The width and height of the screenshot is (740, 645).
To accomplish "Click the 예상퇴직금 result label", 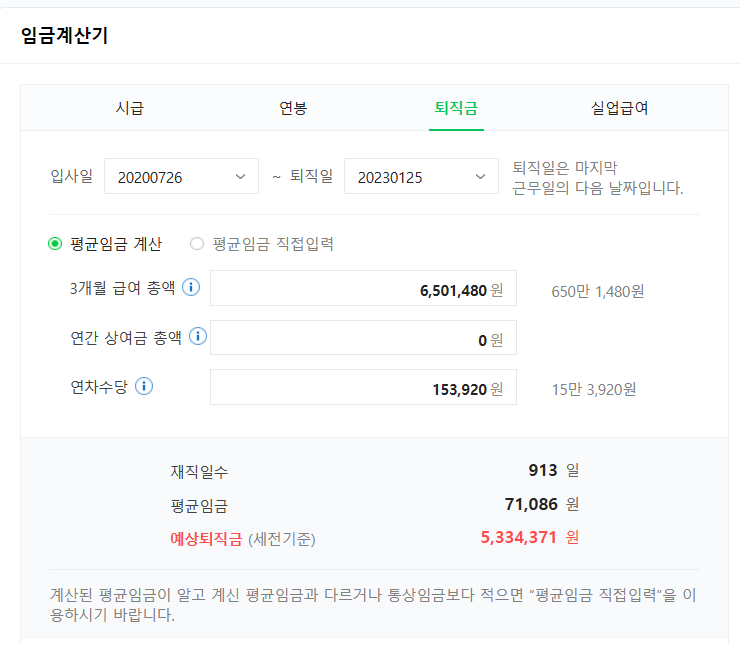I will (x=206, y=539).
